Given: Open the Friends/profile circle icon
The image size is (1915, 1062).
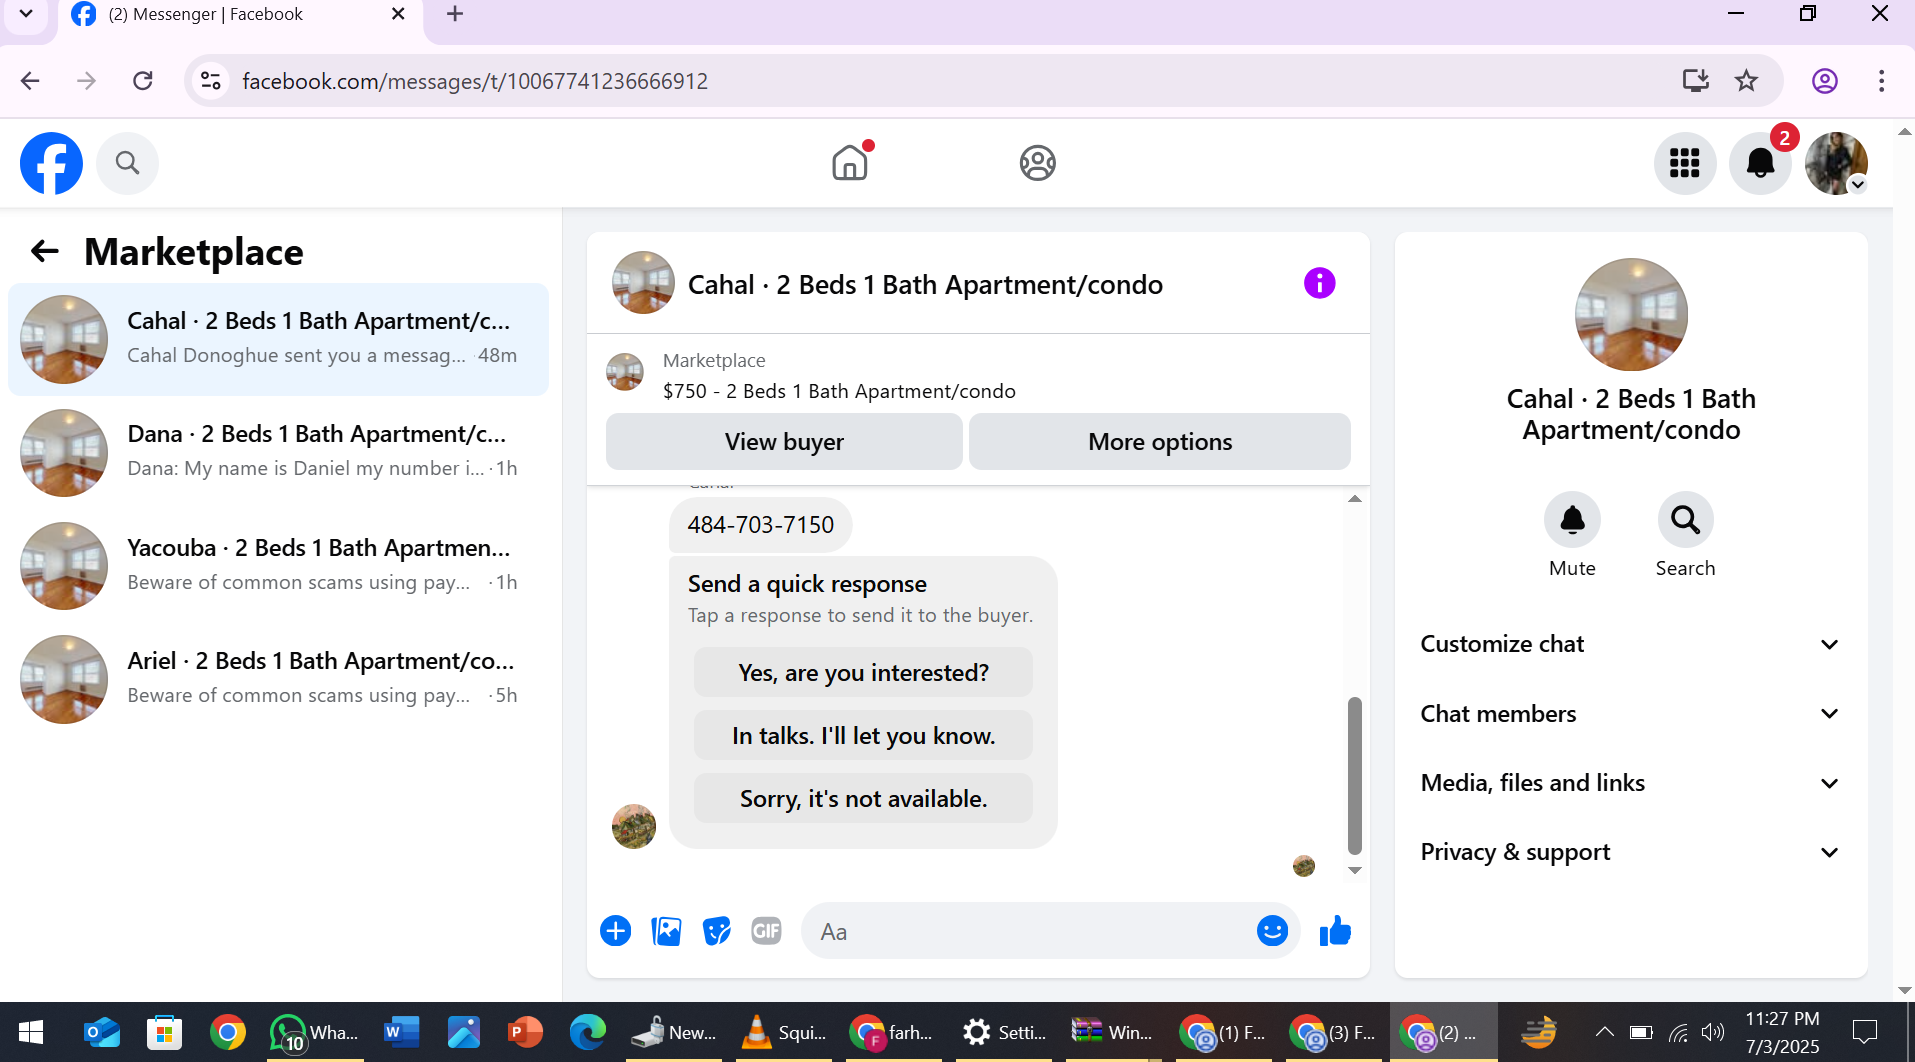Looking at the screenshot, I should point(1038,162).
